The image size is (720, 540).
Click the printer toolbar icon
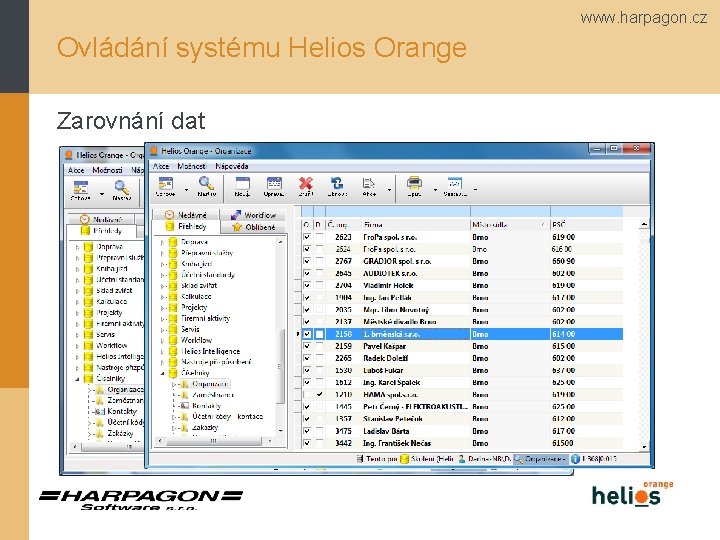tap(414, 183)
